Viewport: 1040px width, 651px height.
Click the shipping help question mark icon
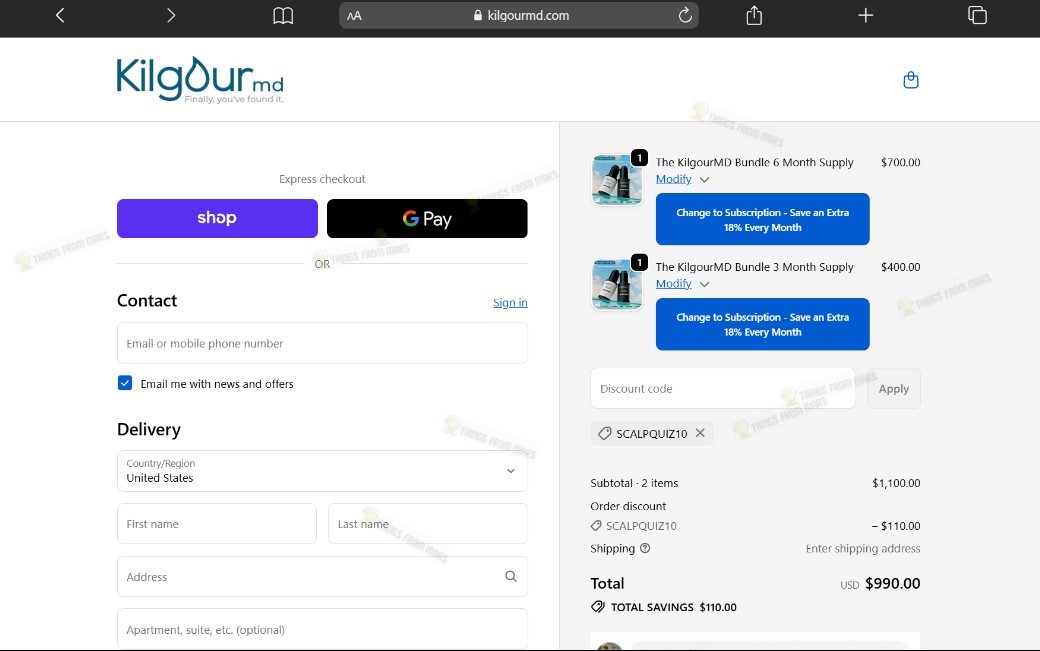pyautogui.click(x=645, y=548)
